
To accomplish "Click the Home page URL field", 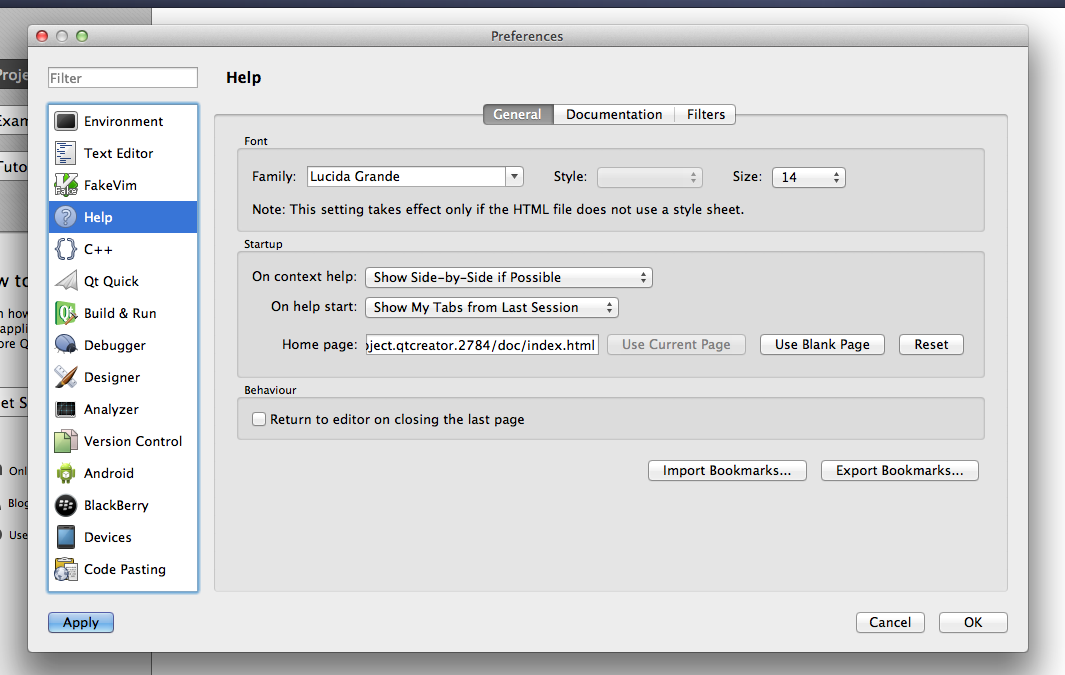I will click(x=482, y=345).
